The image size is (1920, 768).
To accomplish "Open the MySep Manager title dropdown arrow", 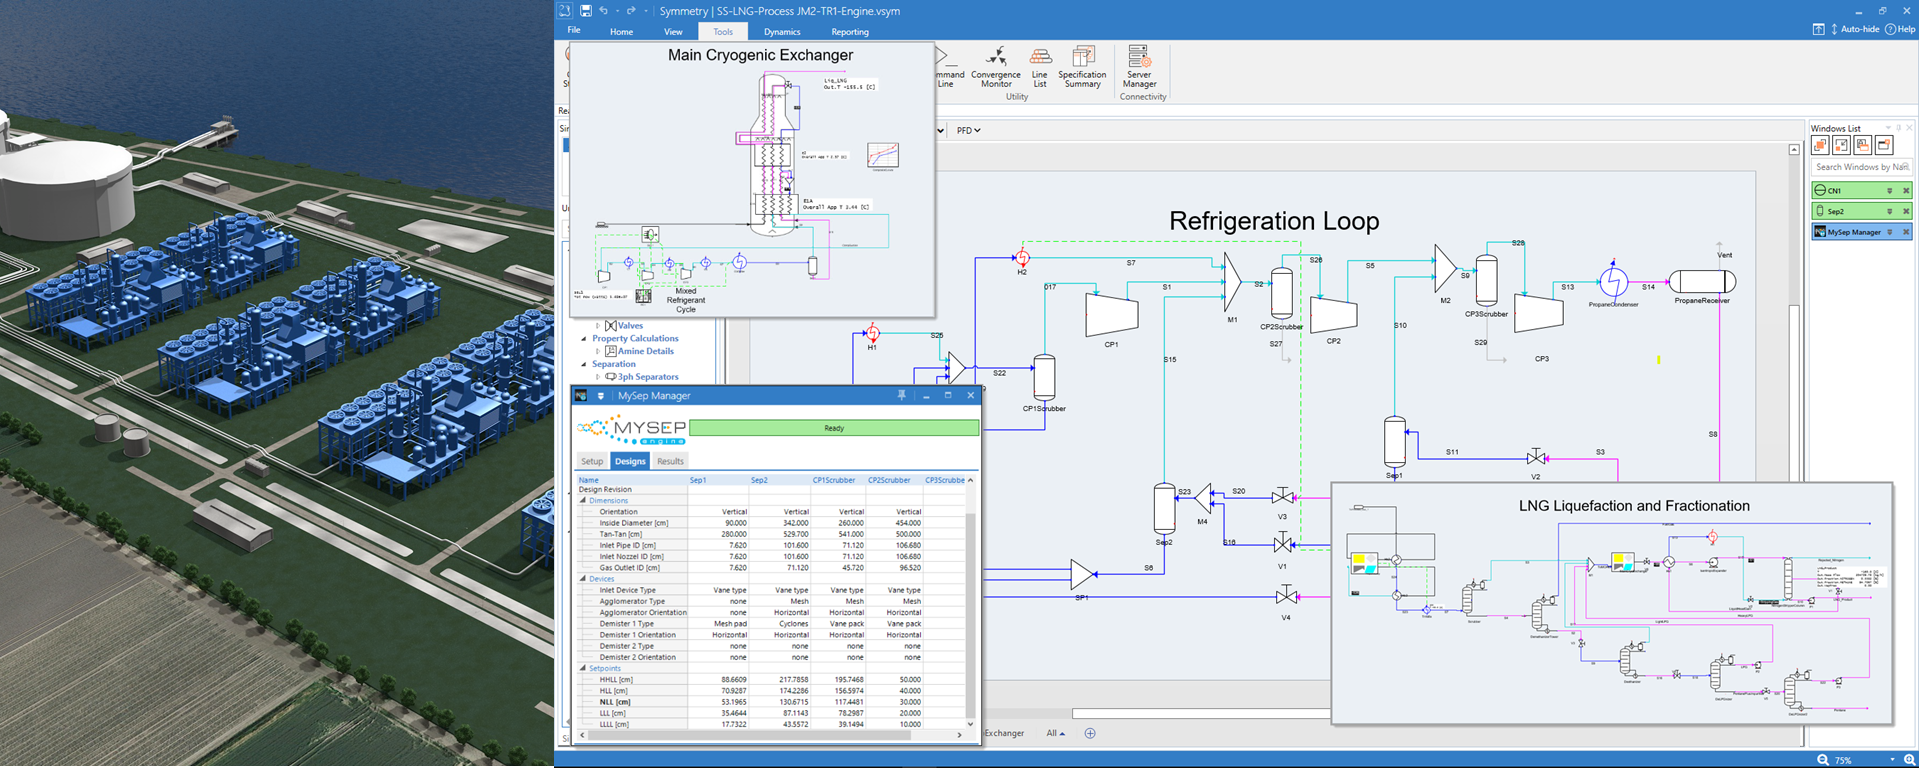I will [x=601, y=396].
